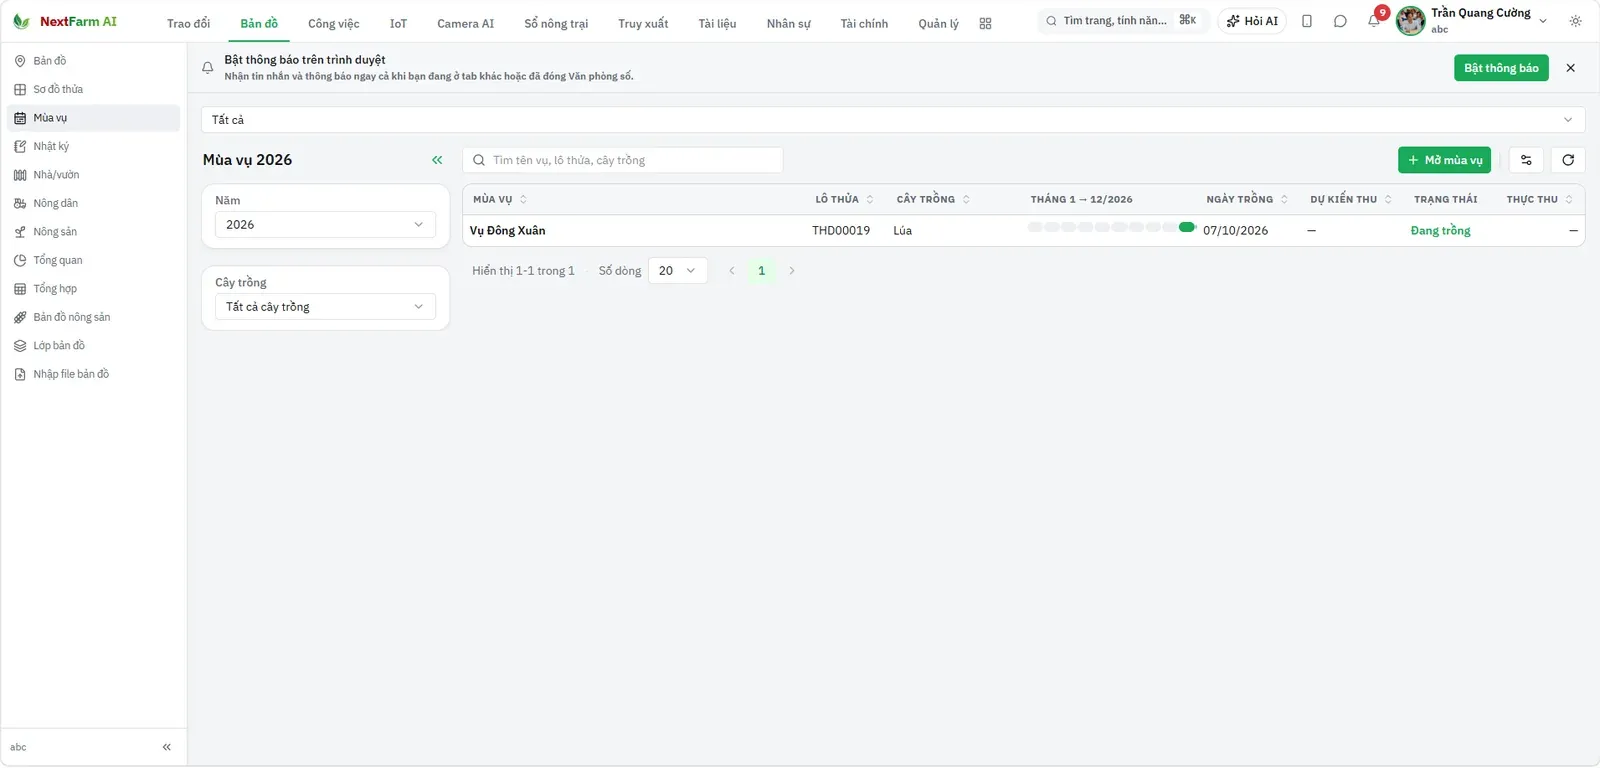Viewport: 1600px width, 768px height.
Task: Go to the previous page arrow
Action: click(x=732, y=271)
